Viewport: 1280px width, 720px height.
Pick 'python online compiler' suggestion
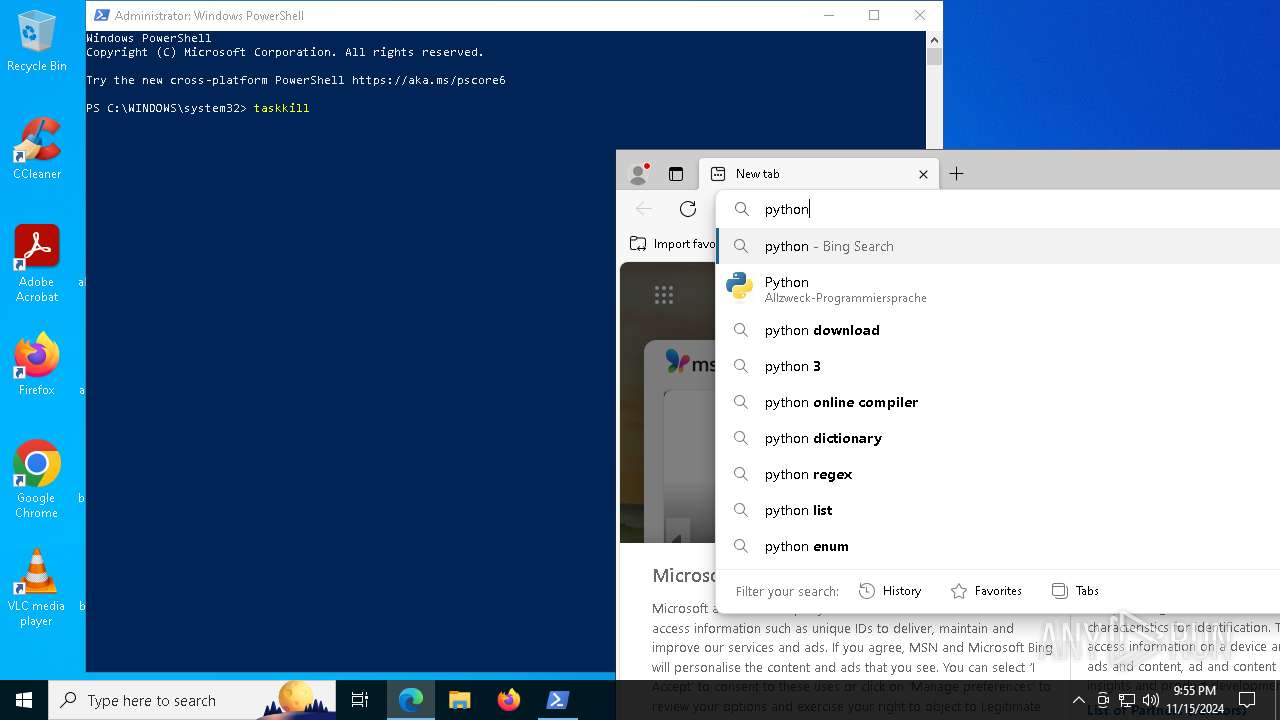tap(998, 402)
